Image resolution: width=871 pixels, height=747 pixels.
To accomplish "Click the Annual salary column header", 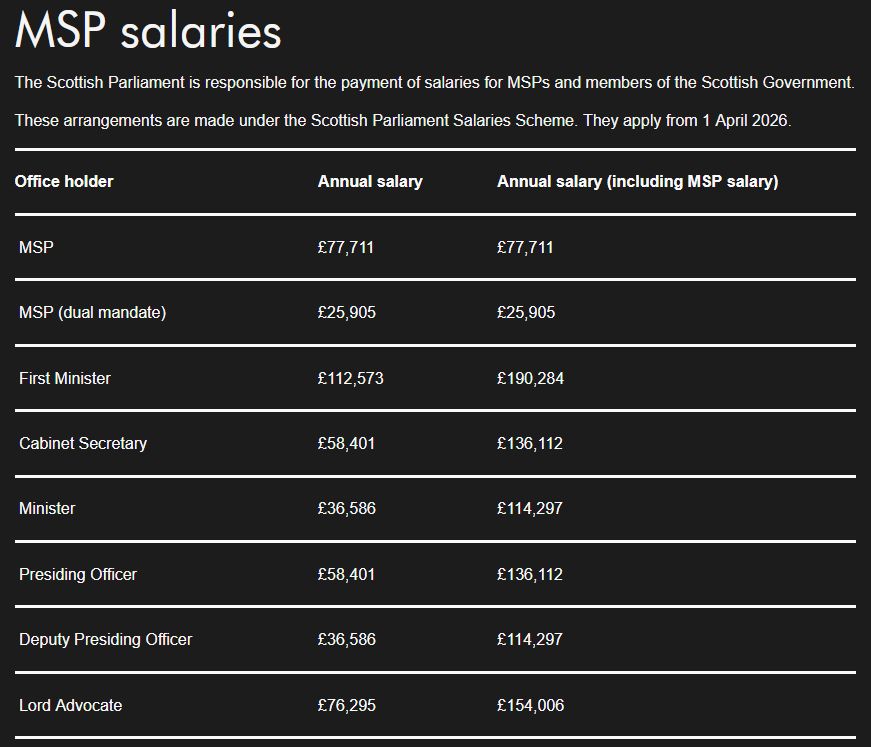I will point(370,182).
